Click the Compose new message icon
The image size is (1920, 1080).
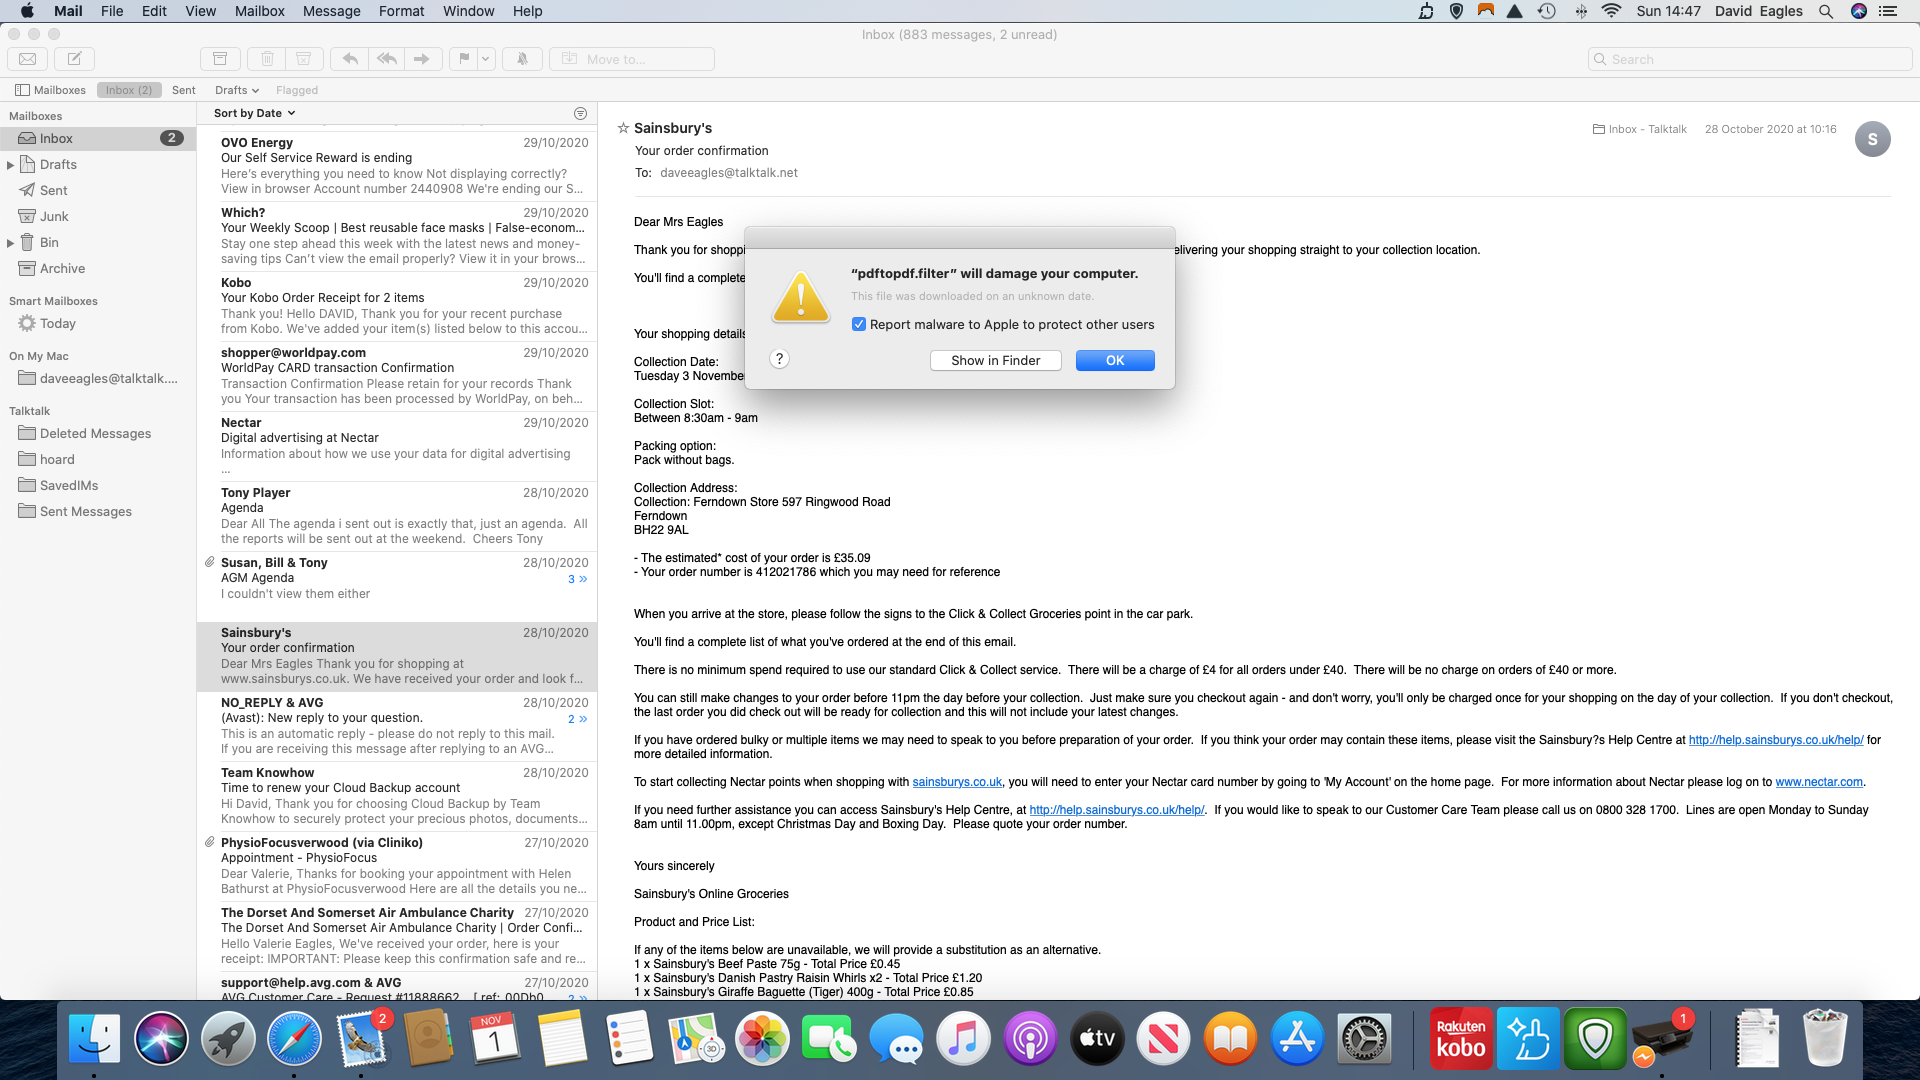pos(75,58)
